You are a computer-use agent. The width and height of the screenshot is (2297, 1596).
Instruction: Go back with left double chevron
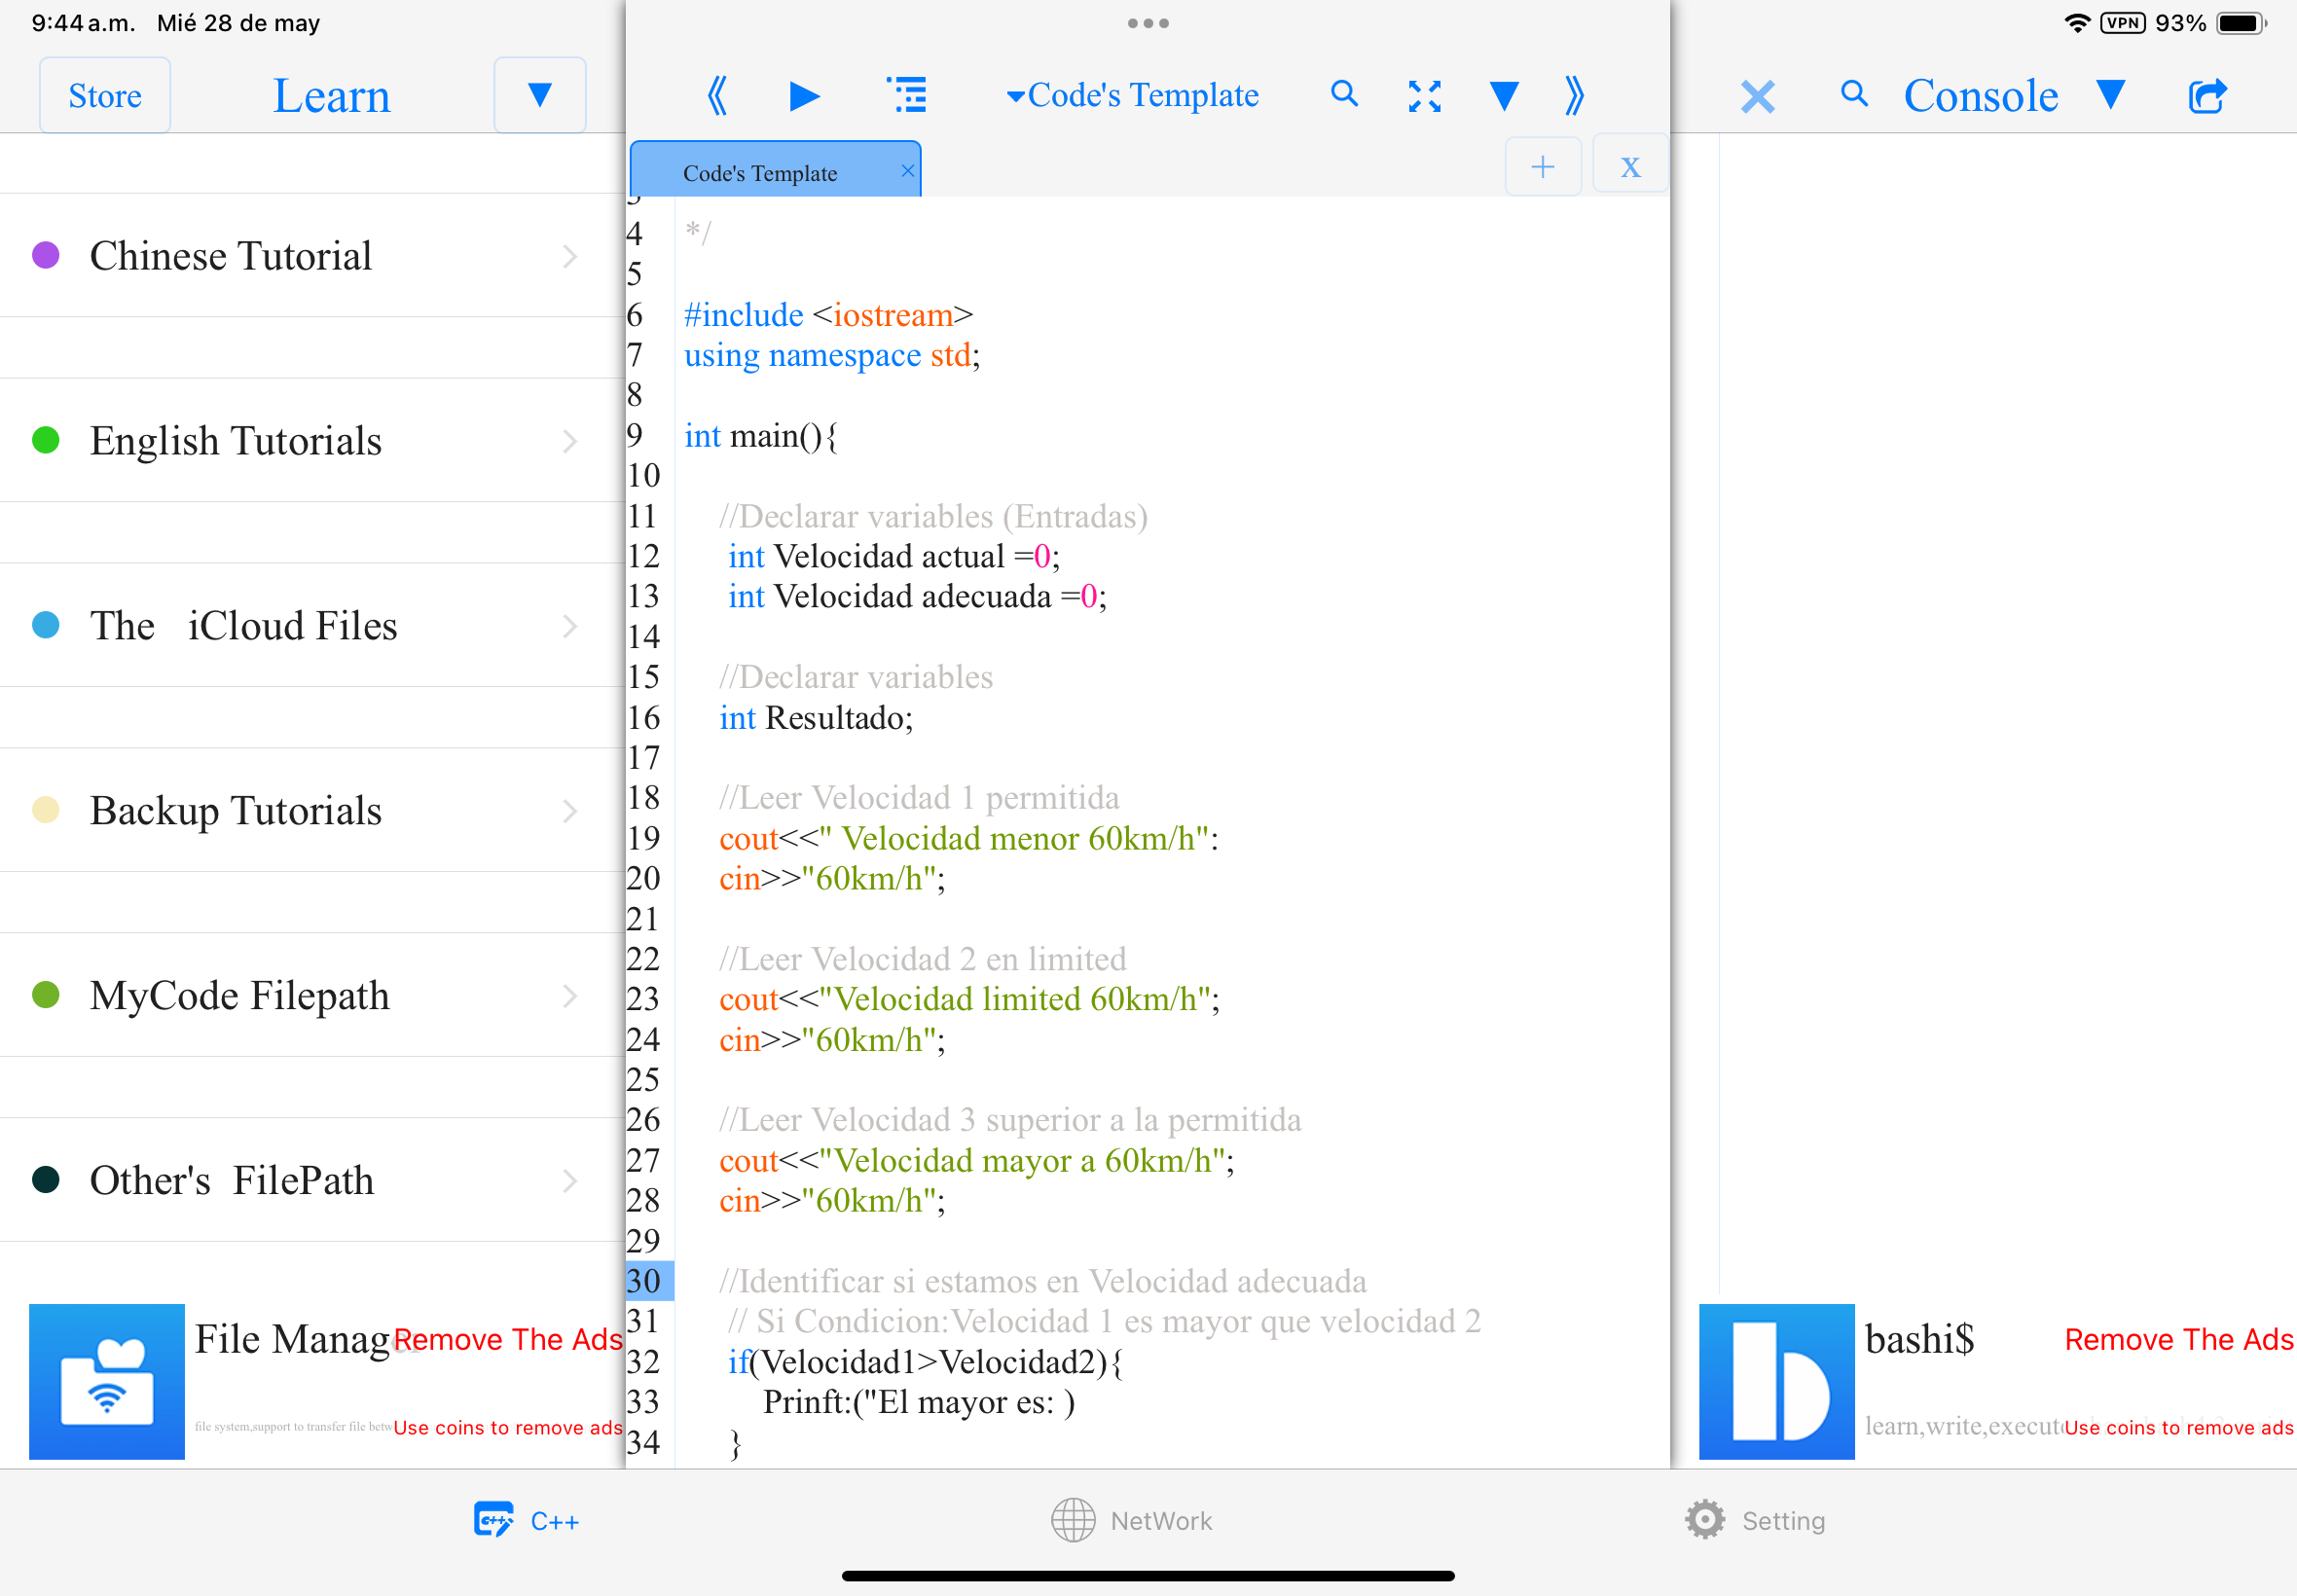[x=717, y=96]
